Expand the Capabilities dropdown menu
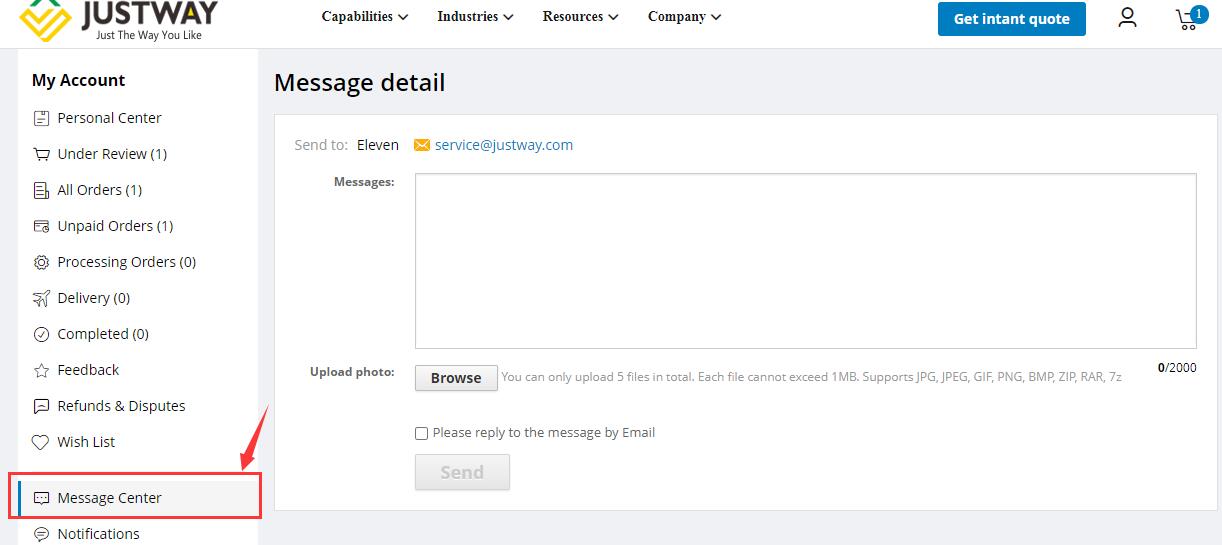The height and width of the screenshot is (545, 1222). click(365, 16)
